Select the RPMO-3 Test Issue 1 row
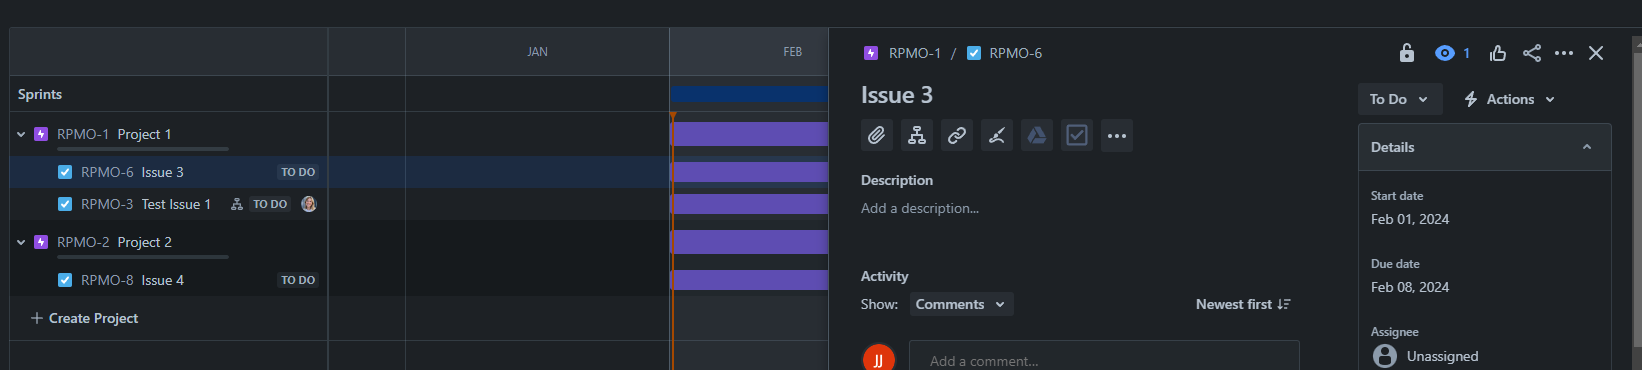Image resolution: width=1642 pixels, height=370 pixels. pos(169,204)
